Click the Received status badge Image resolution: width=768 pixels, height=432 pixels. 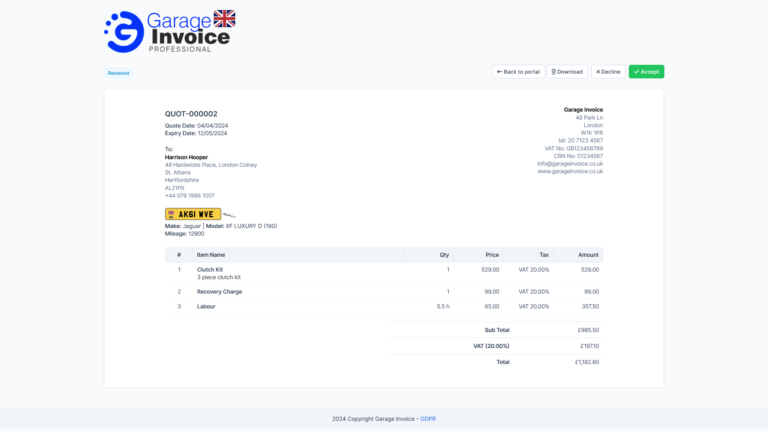point(118,73)
